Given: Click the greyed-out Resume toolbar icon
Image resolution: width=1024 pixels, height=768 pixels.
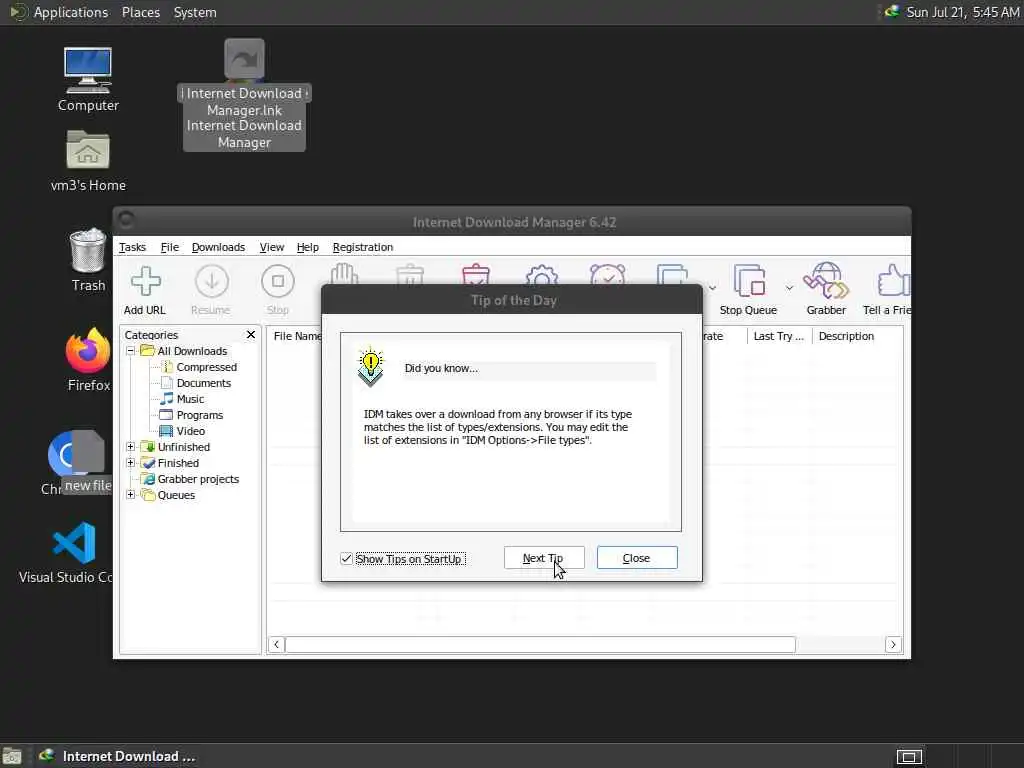Looking at the screenshot, I should (x=212, y=281).
